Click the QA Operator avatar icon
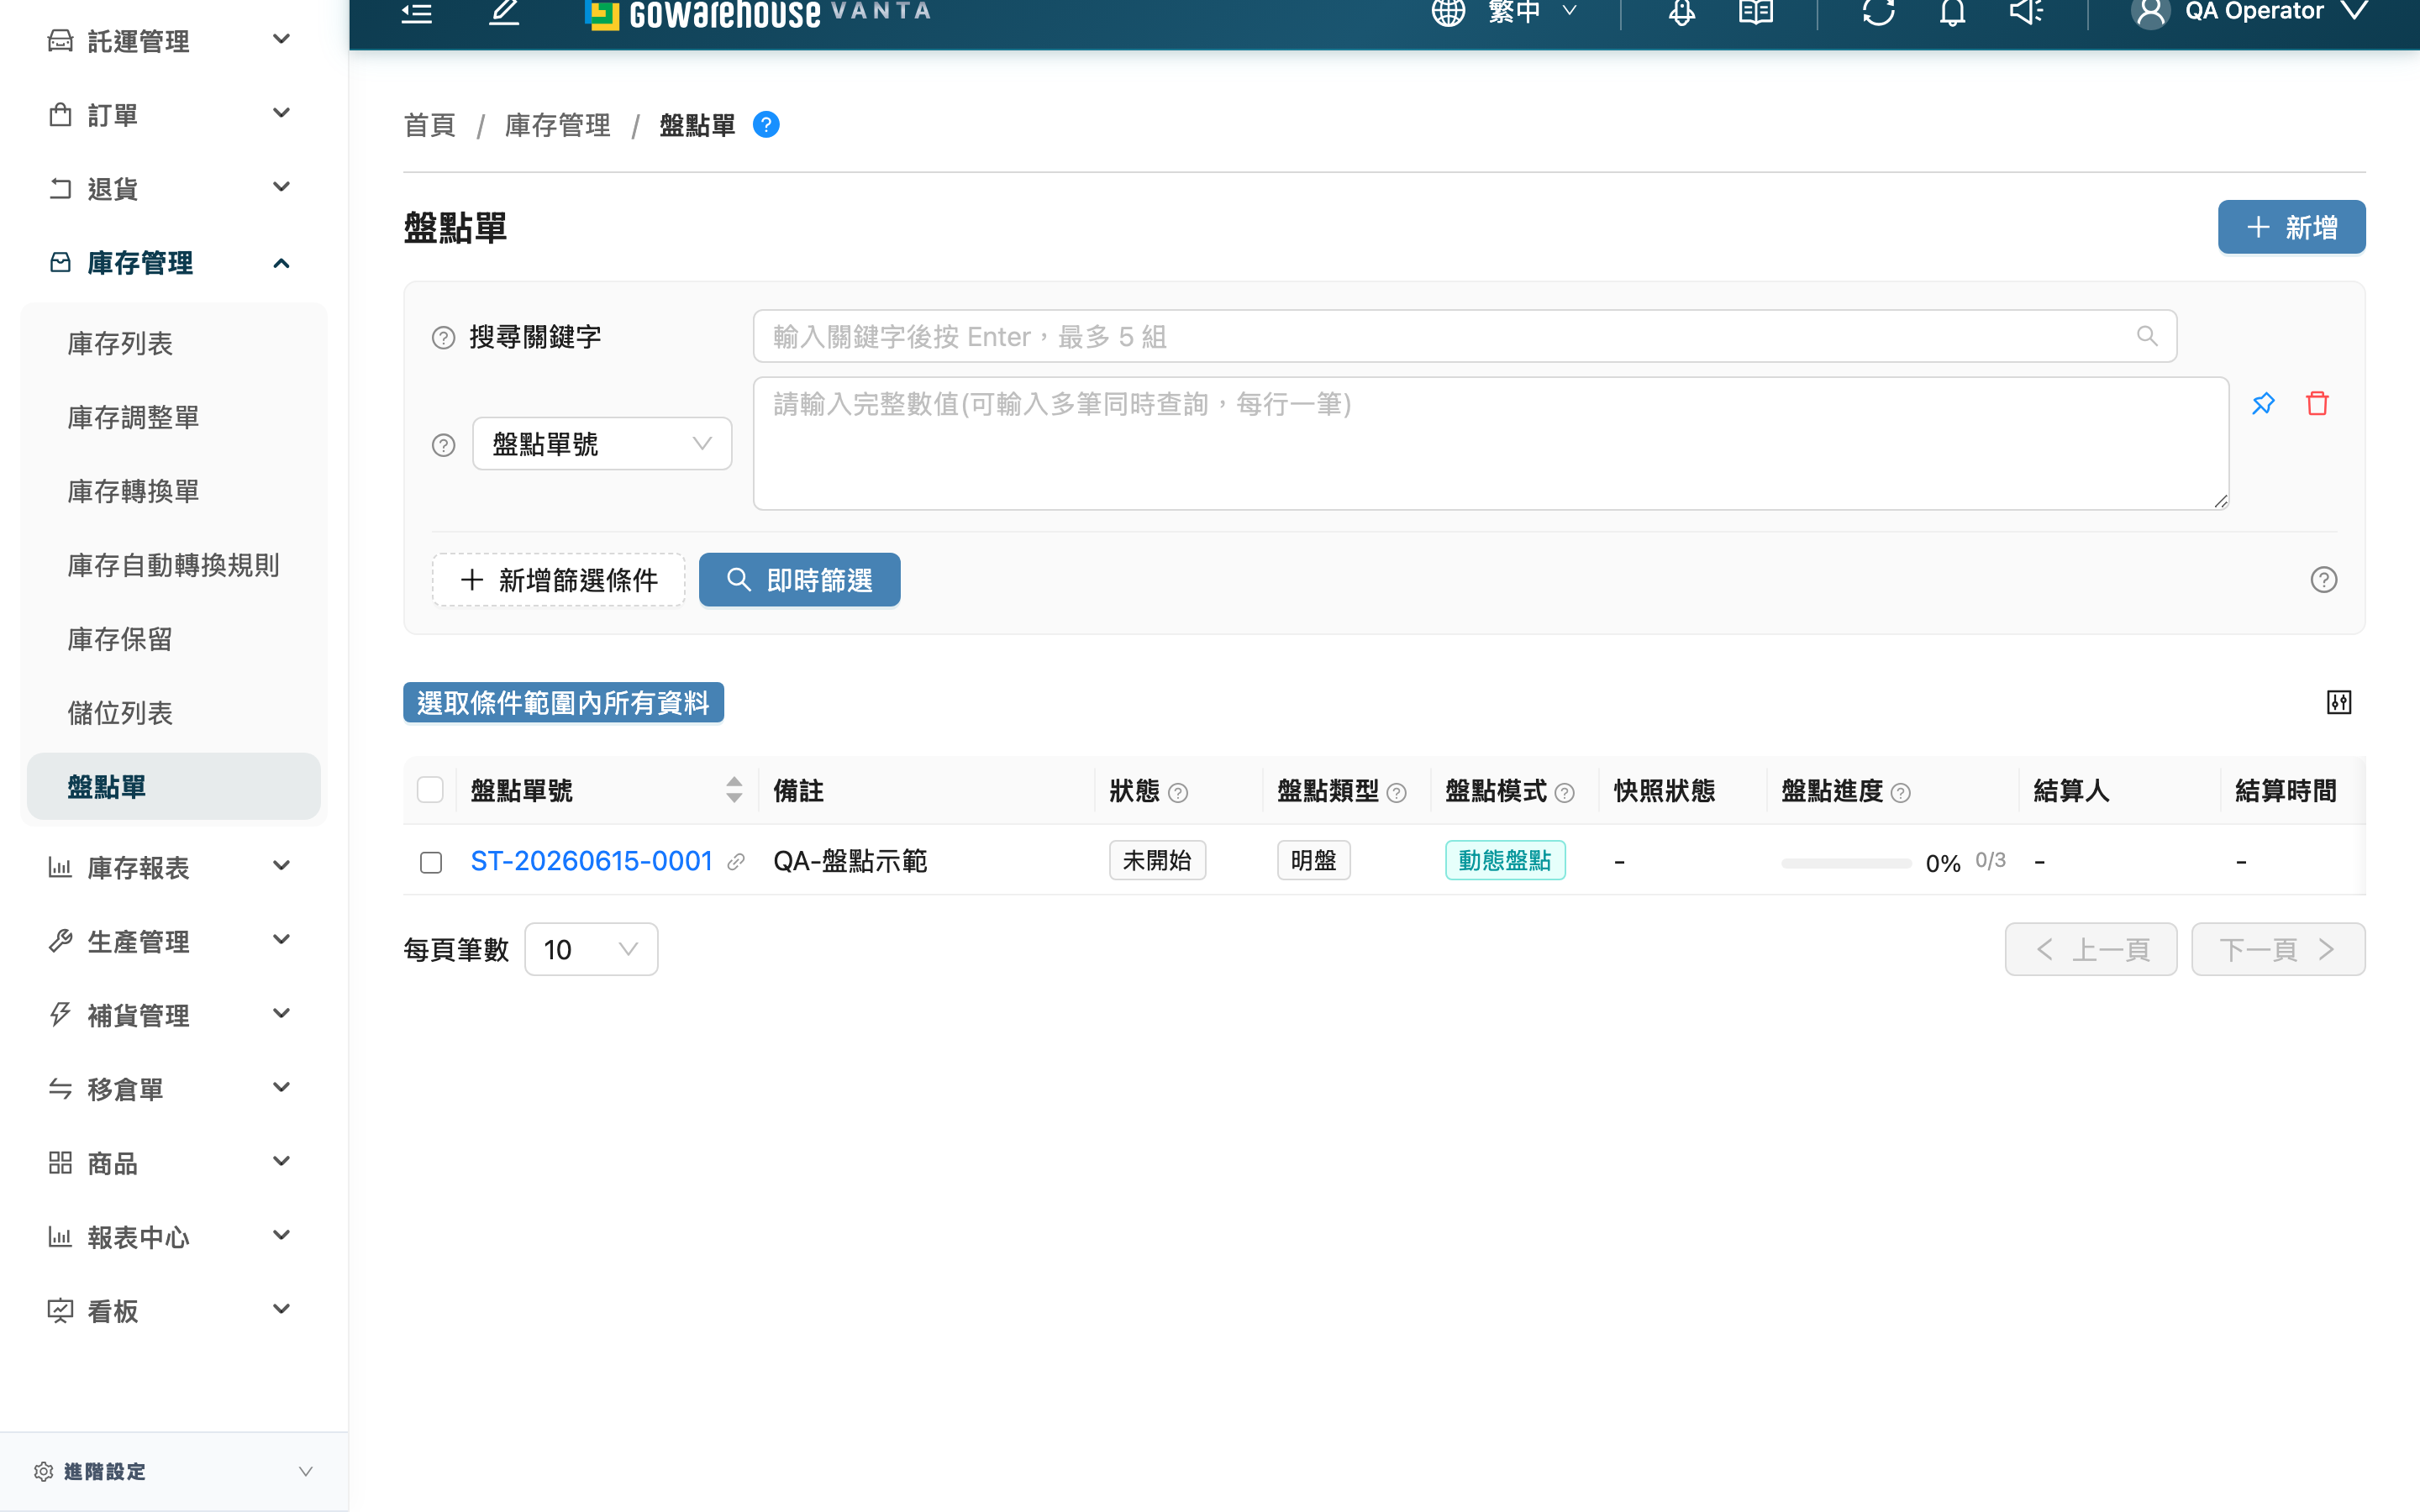 click(2150, 12)
